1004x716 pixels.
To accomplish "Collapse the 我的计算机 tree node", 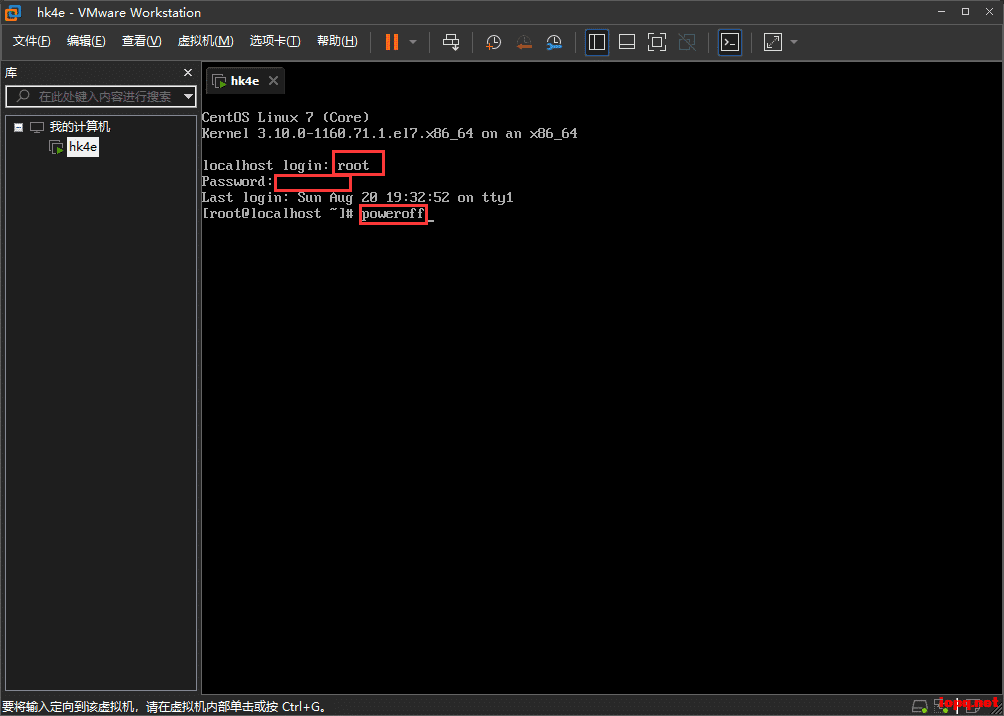I will click(17, 126).
